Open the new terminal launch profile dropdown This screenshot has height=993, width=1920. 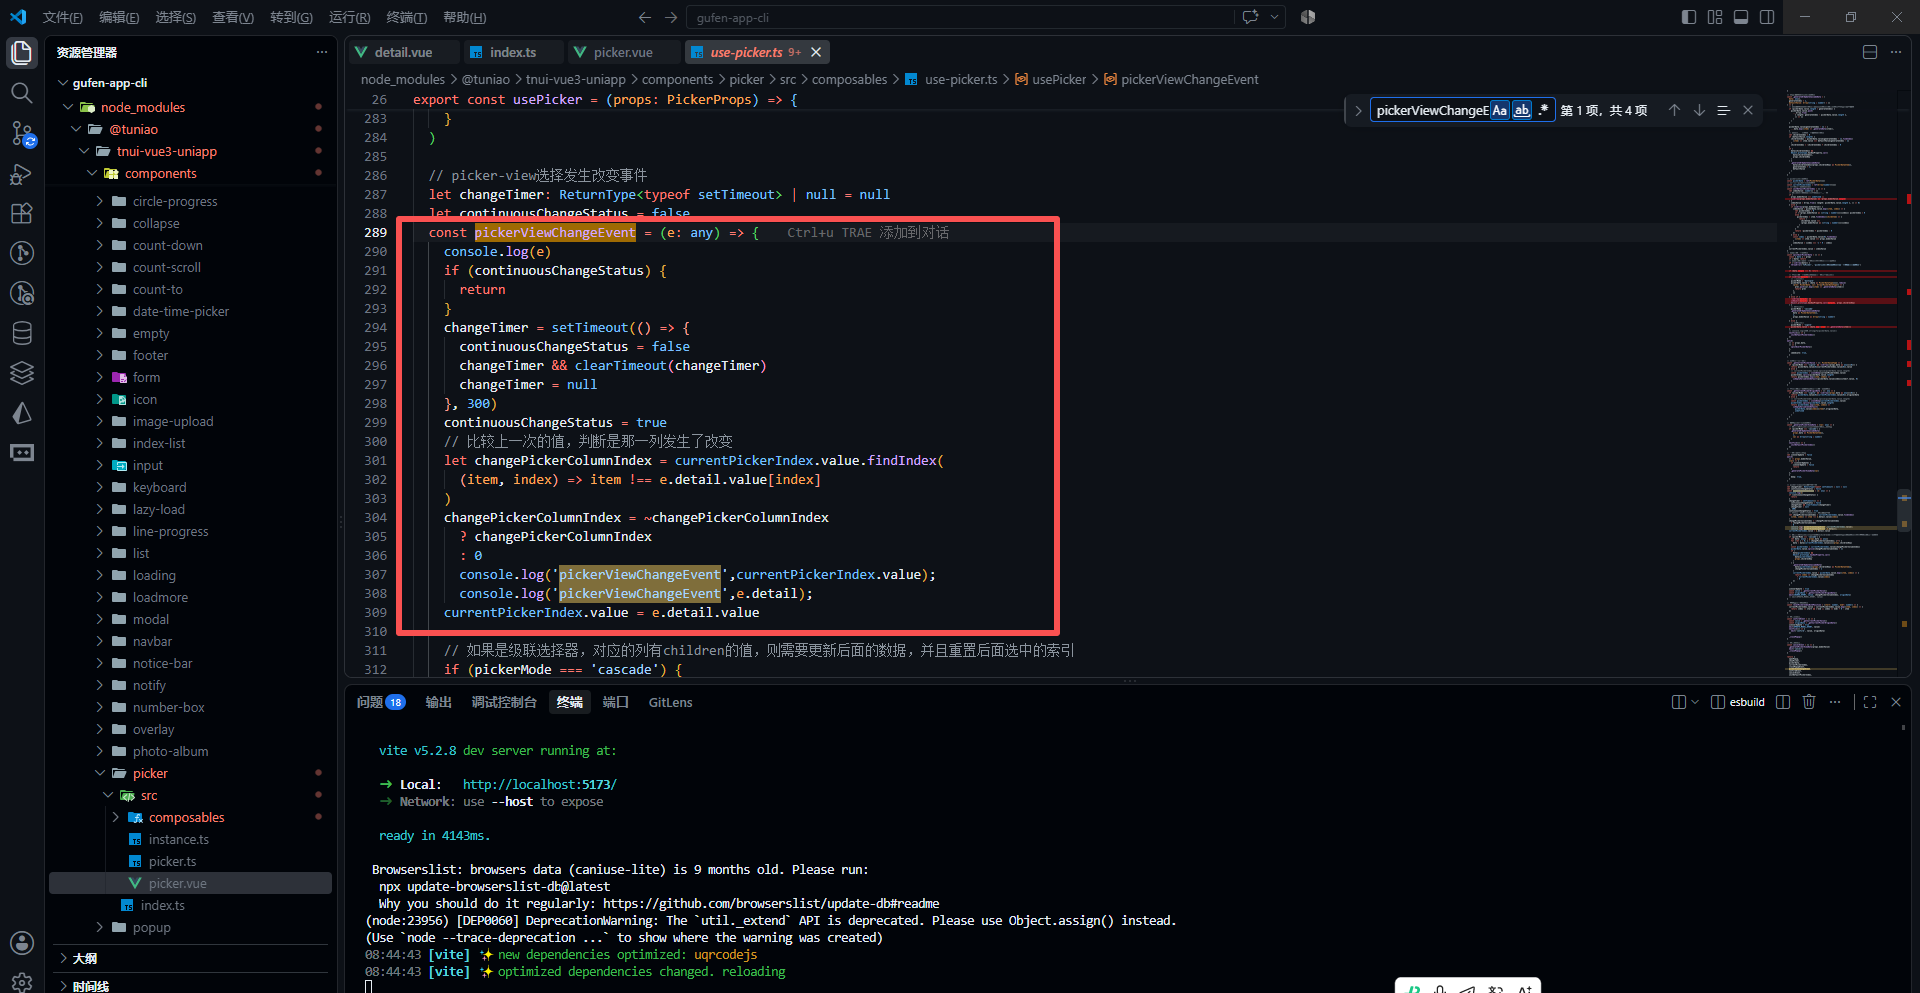[1695, 702]
